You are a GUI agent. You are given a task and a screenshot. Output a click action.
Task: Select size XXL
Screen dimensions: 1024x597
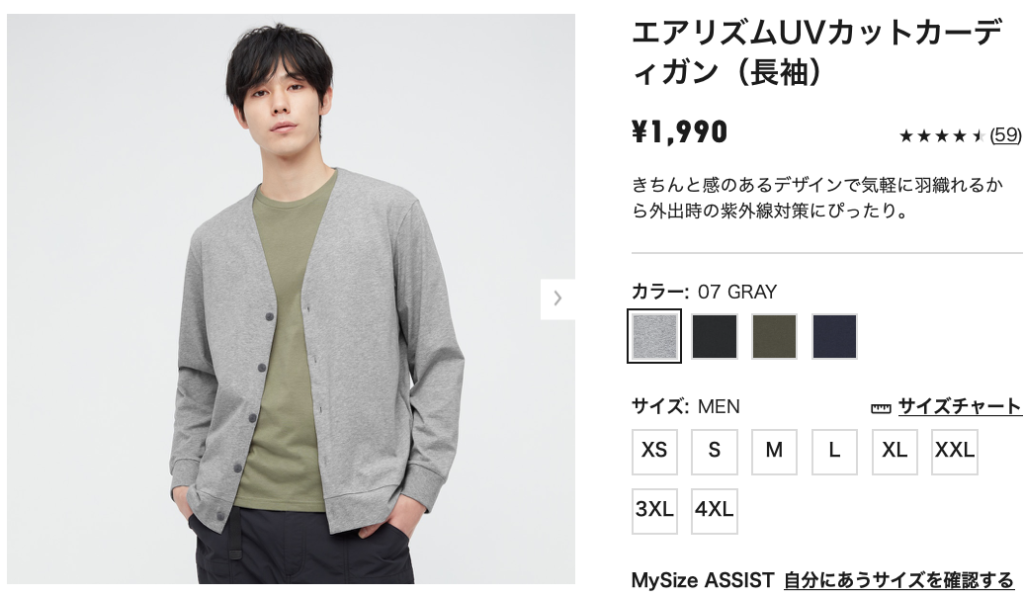click(x=955, y=451)
